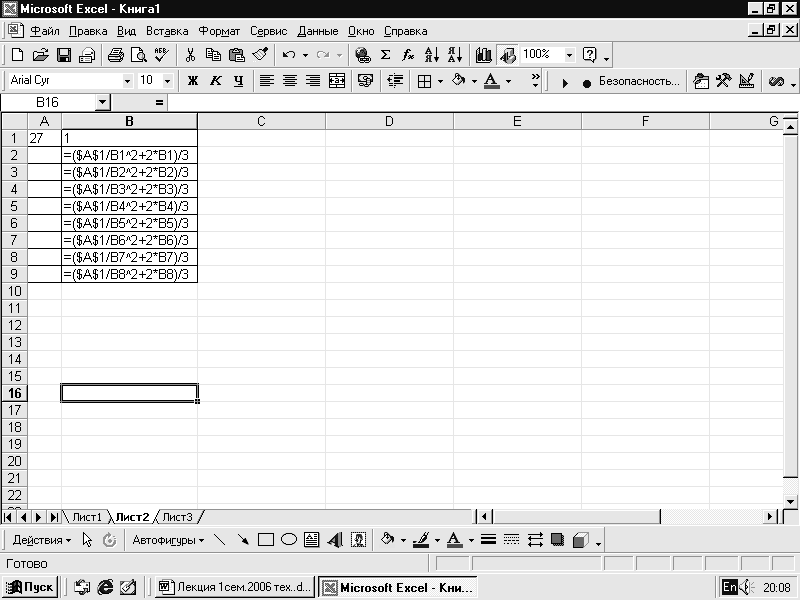Open the Name Box dropdown arrow
This screenshot has width=800, height=600.
[103, 103]
